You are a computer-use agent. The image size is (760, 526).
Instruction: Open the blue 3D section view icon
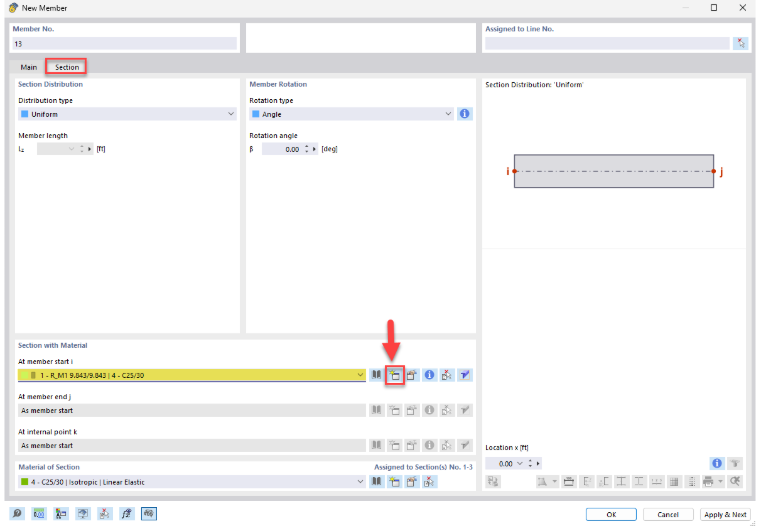(x=465, y=375)
